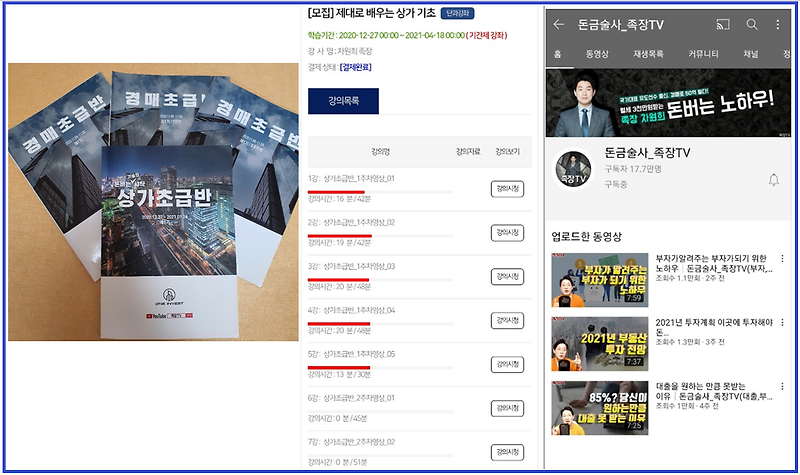This screenshot has width=800, height=475.
Task: Click the 단과강좌 badge label
Action: point(458,13)
